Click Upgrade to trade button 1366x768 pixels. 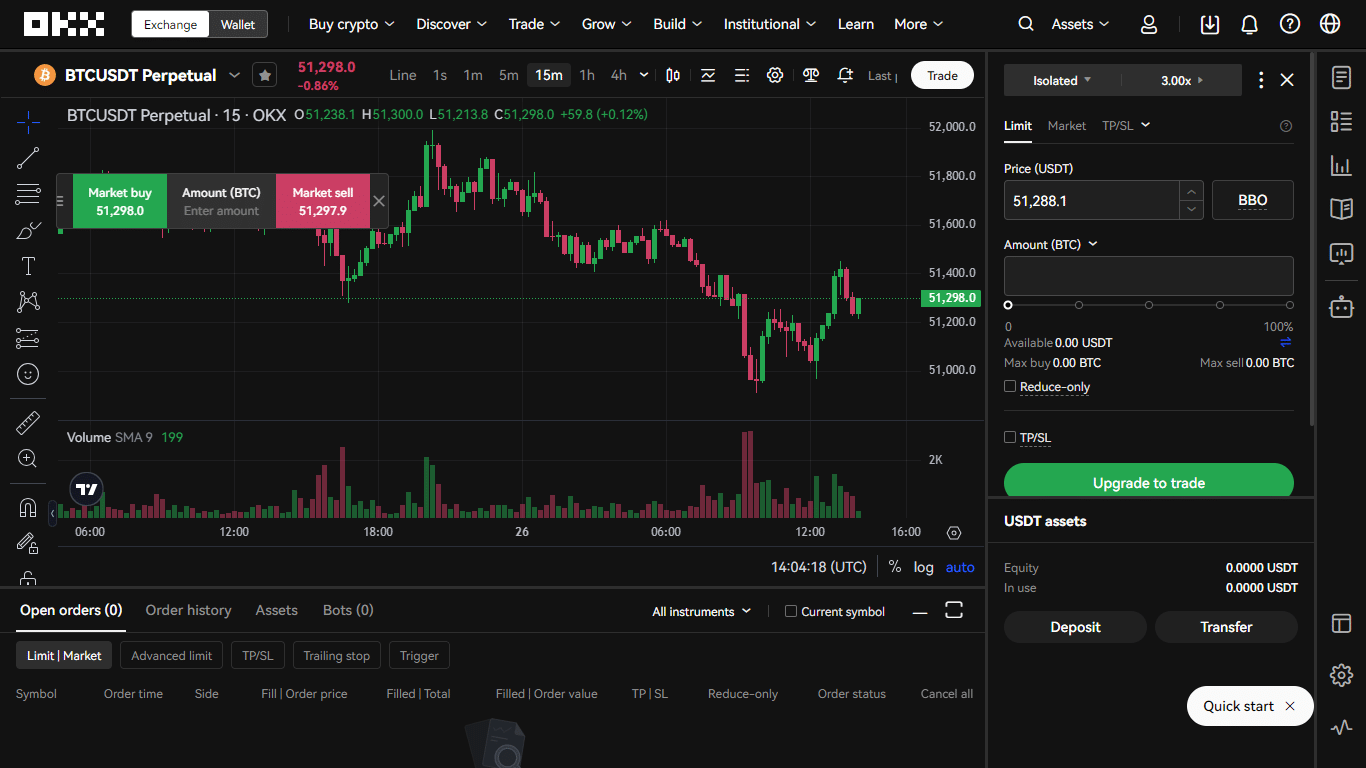click(x=1149, y=481)
